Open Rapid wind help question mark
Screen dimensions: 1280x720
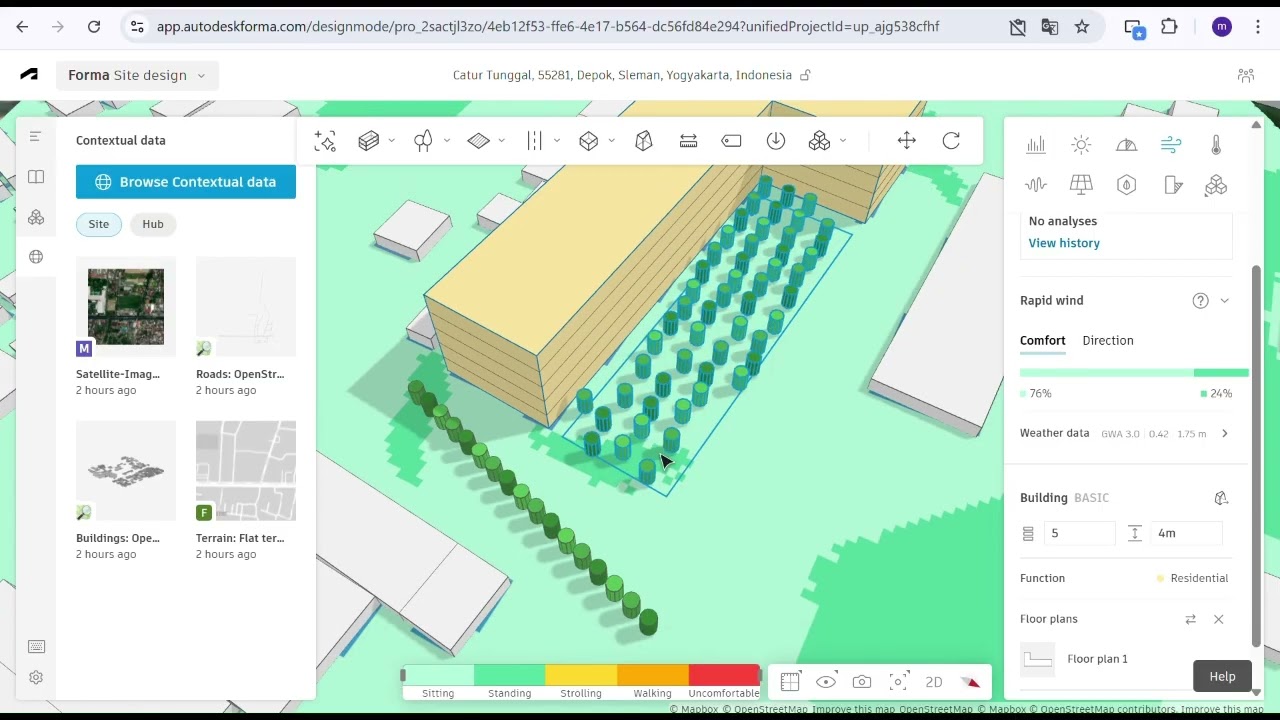point(1200,301)
